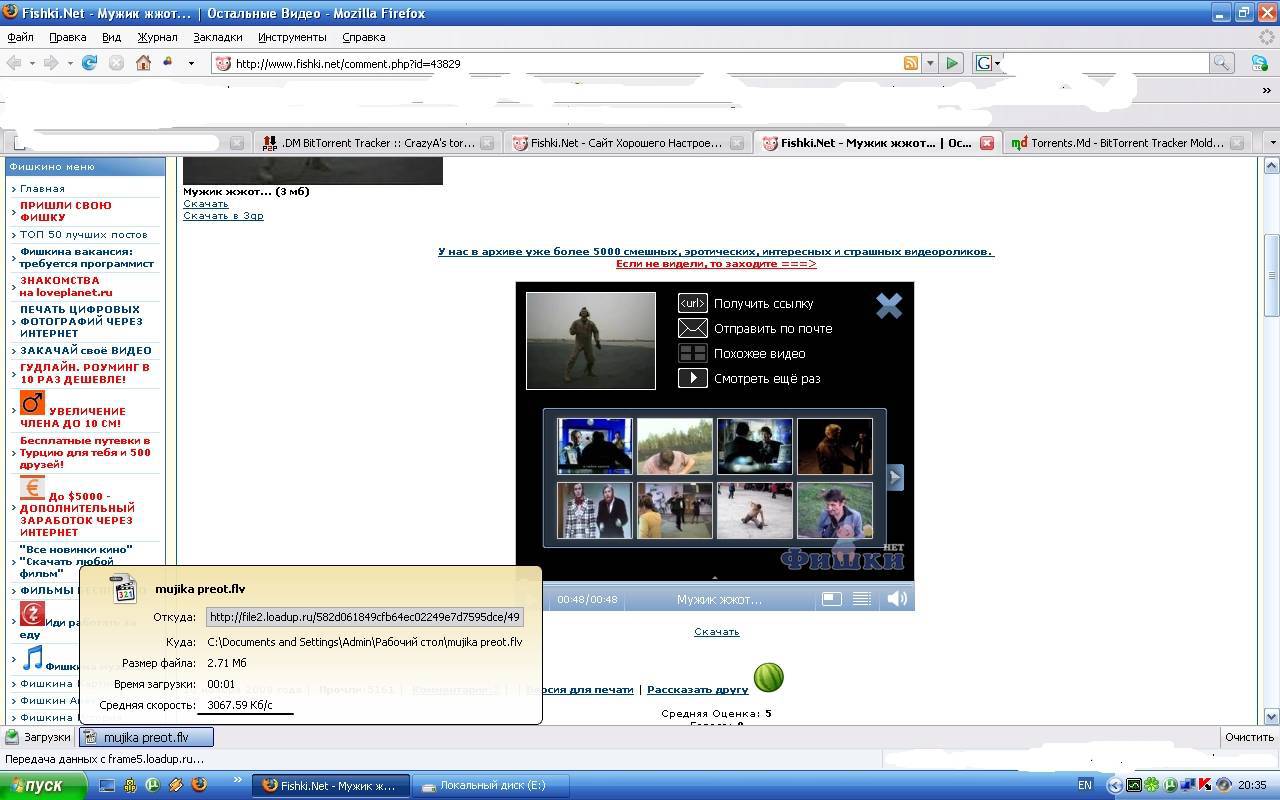Click the Show Desktop quick launch icon
This screenshot has height=800, width=1280.
click(x=107, y=785)
